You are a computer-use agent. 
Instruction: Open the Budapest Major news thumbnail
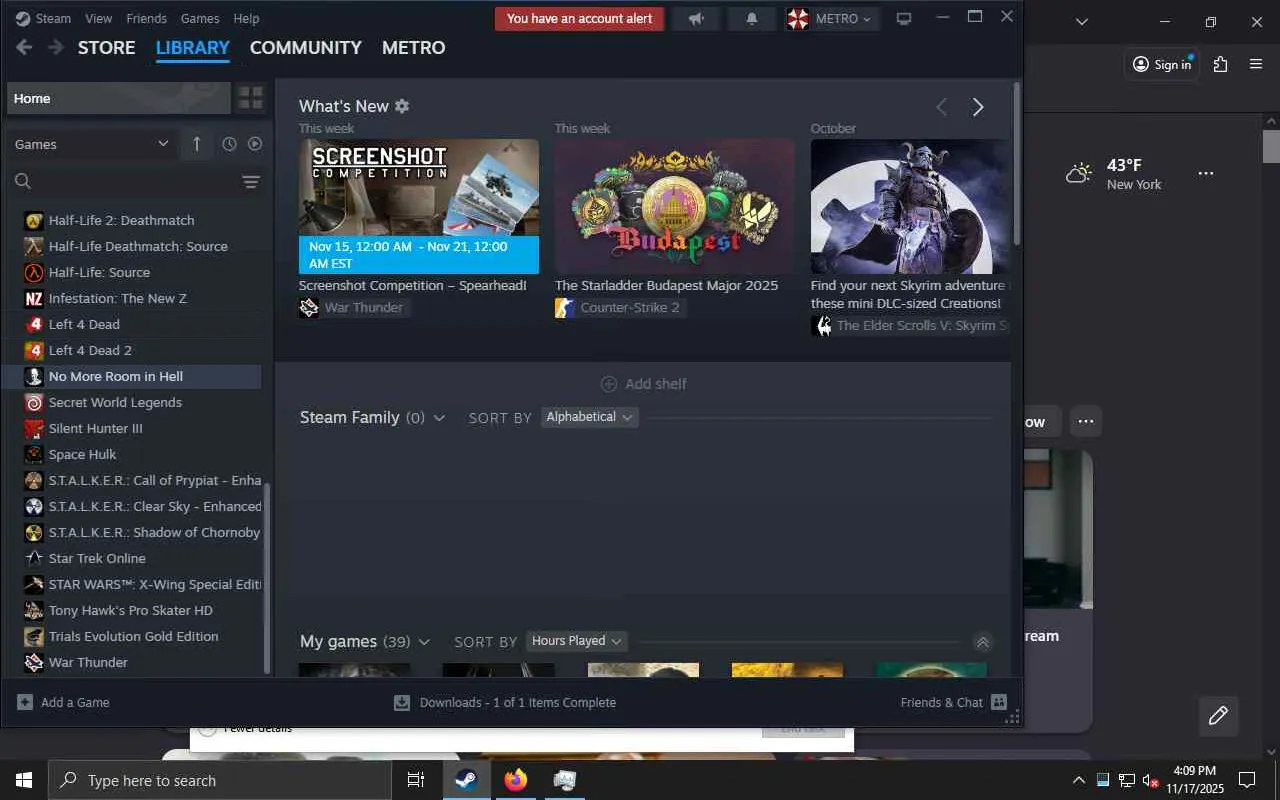(x=675, y=206)
